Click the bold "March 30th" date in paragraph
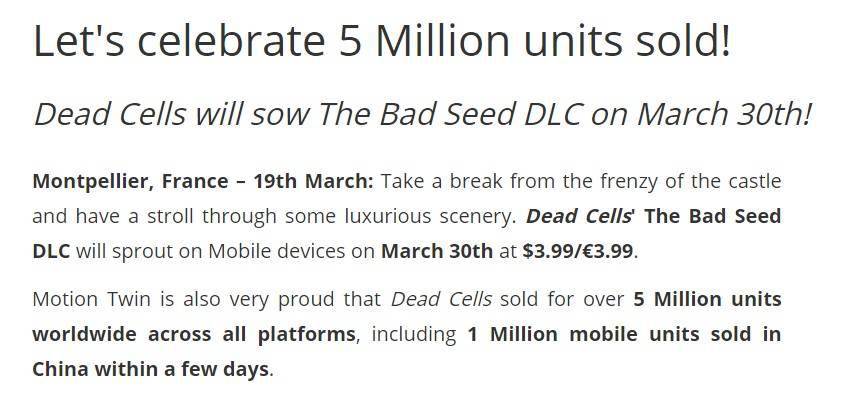Image resolution: width=846 pixels, height=397 pixels. [437, 251]
